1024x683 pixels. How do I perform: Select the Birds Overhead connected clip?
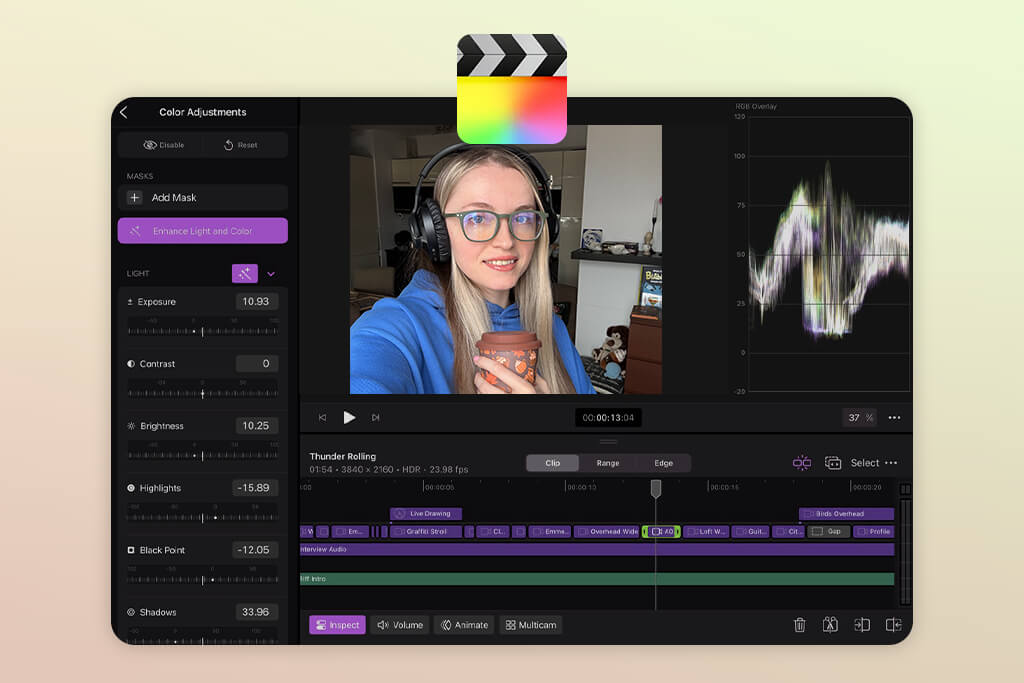point(846,514)
